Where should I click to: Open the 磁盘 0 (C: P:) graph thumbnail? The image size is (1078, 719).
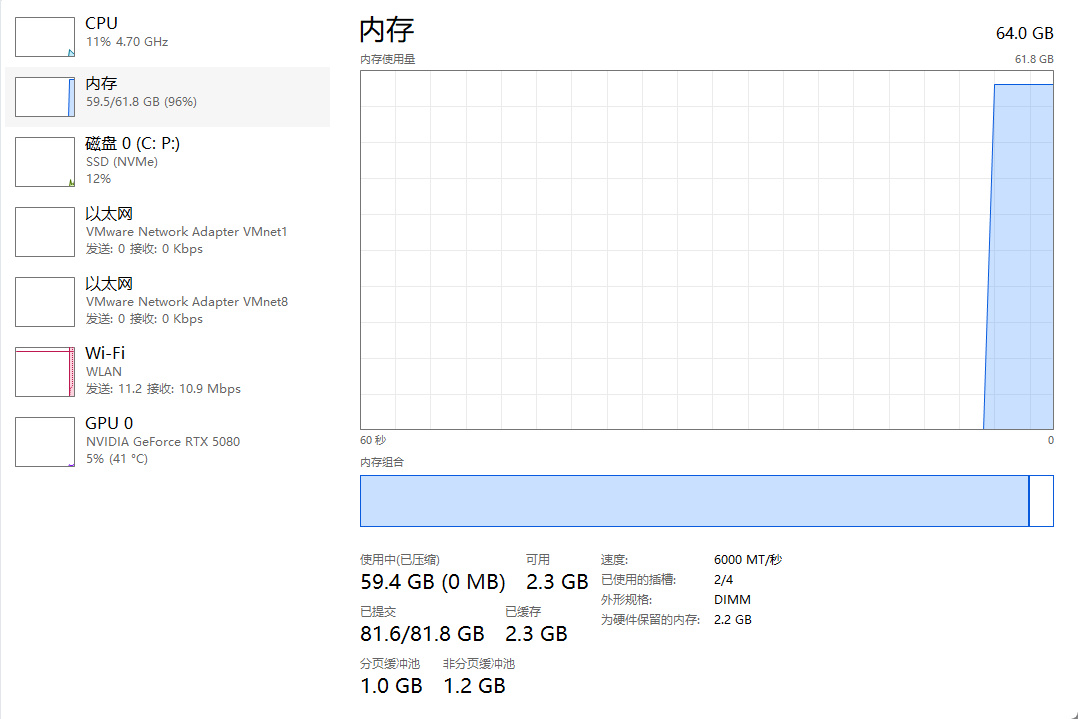pyautogui.click(x=44, y=162)
